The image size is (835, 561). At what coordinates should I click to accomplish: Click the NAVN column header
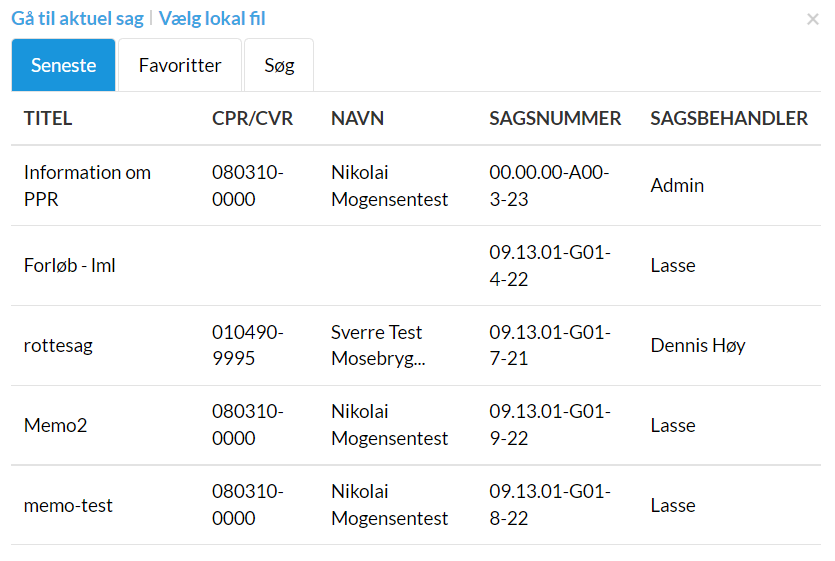(357, 119)
